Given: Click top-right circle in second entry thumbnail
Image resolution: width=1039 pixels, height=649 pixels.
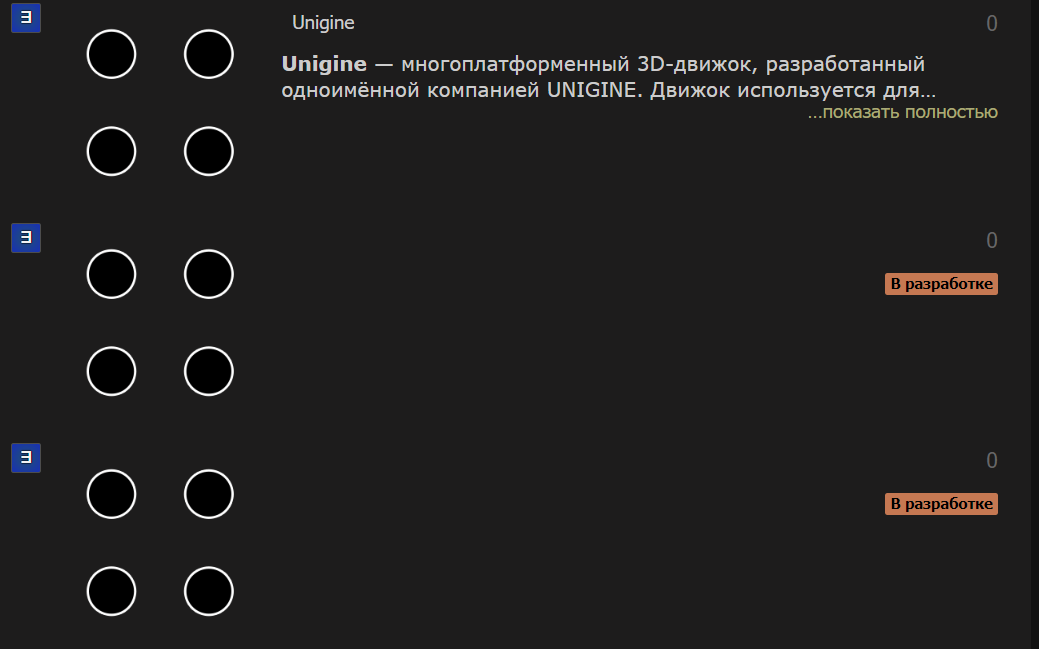Looking at the screenshot, I should [x=208, y=274].
